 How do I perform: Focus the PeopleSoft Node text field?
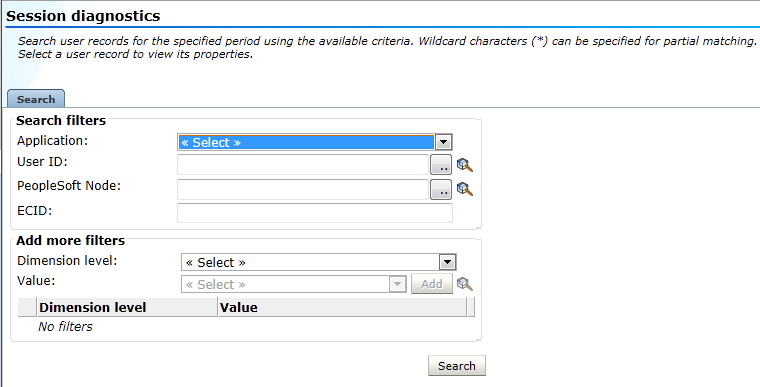click(x=303, y=190)
